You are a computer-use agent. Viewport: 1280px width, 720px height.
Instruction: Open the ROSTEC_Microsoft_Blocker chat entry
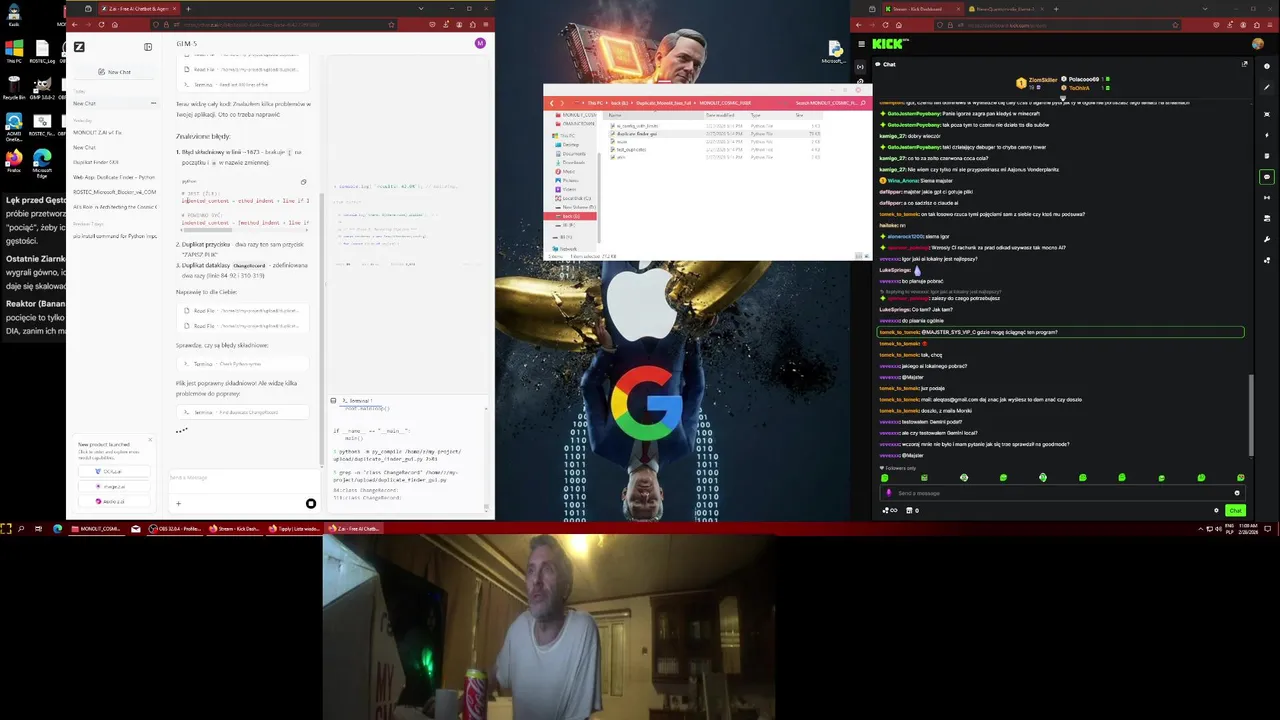(114, 192)
